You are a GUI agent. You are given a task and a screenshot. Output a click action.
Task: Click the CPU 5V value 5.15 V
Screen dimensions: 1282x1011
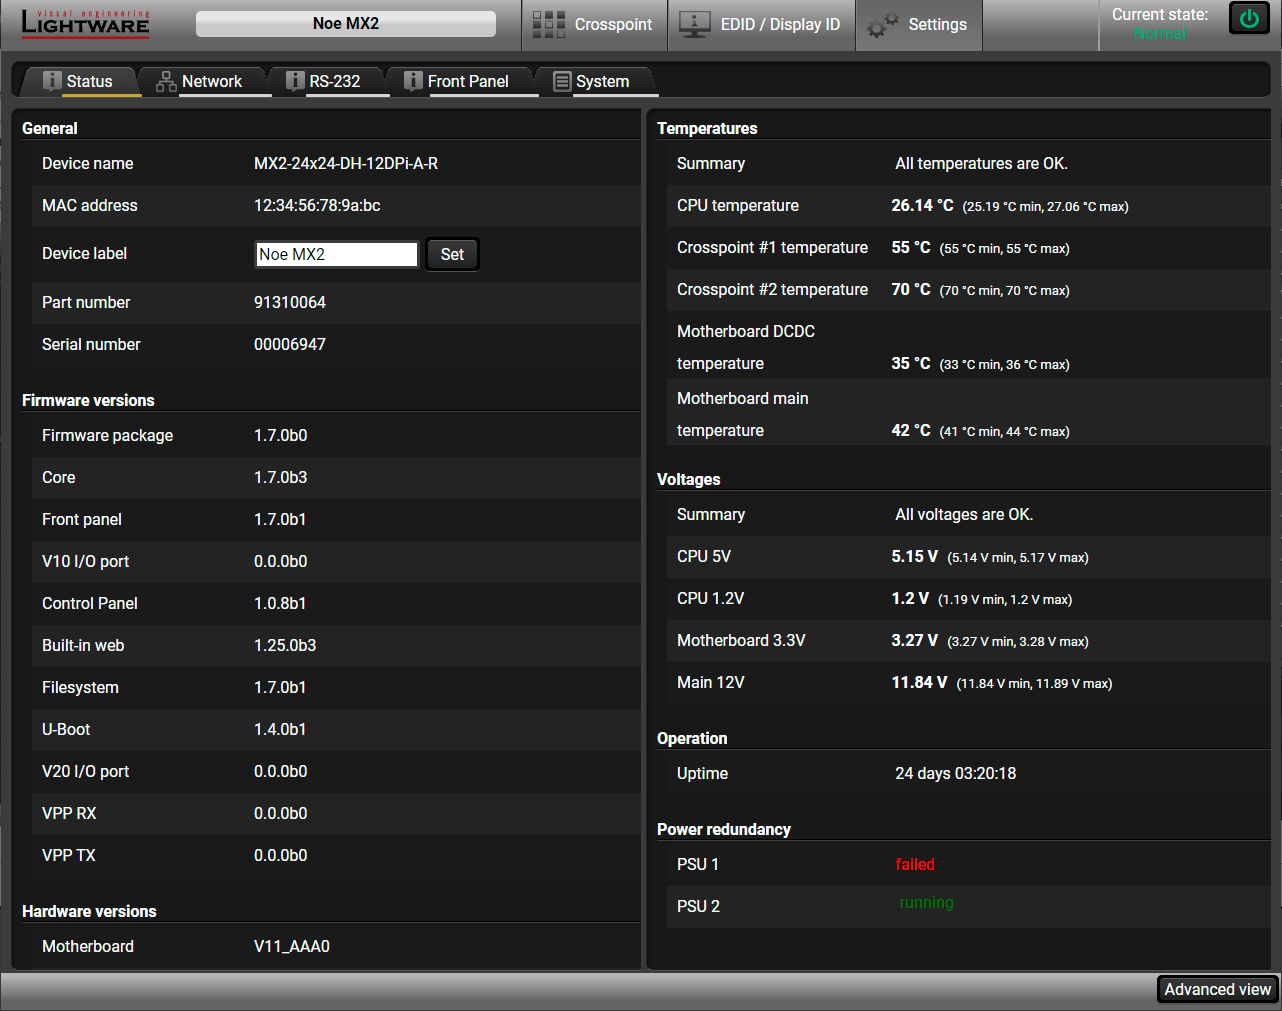click(915, 556)
